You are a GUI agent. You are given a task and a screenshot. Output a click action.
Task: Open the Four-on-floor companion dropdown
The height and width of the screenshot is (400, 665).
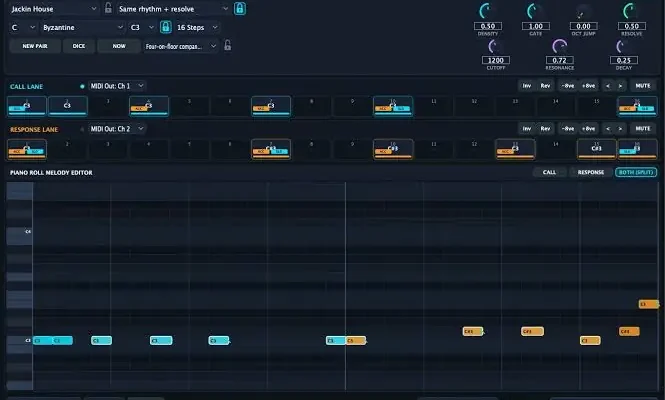181,46
